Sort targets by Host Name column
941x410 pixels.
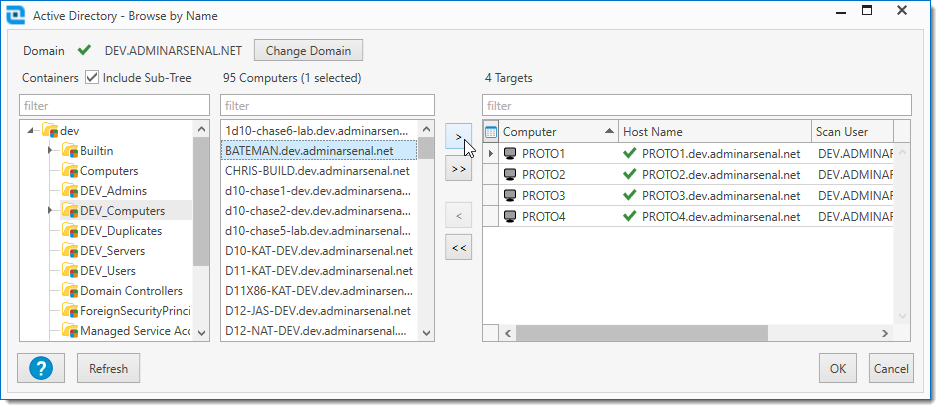(713, 132)
